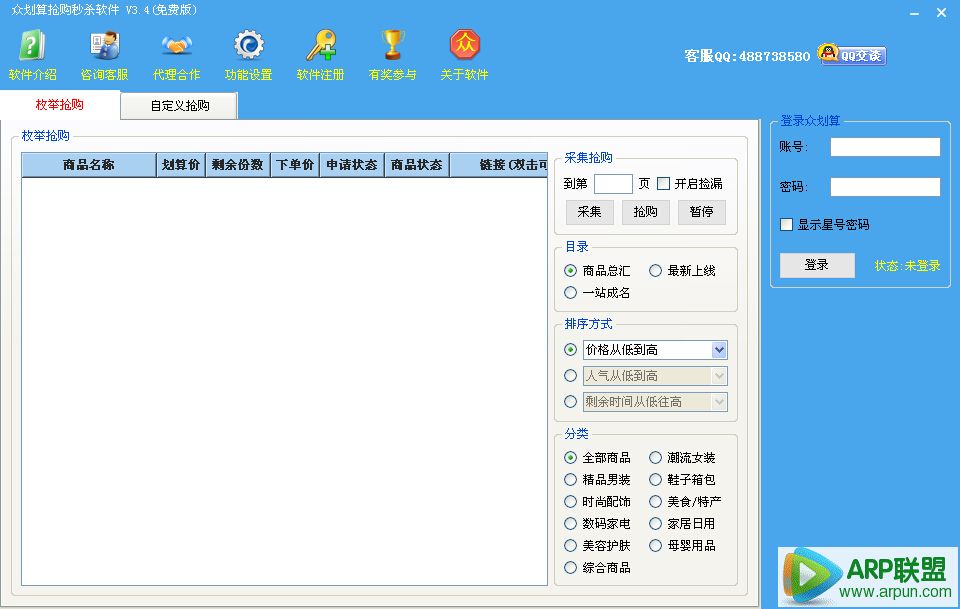Click the 抢购 button

click(645, 212)
